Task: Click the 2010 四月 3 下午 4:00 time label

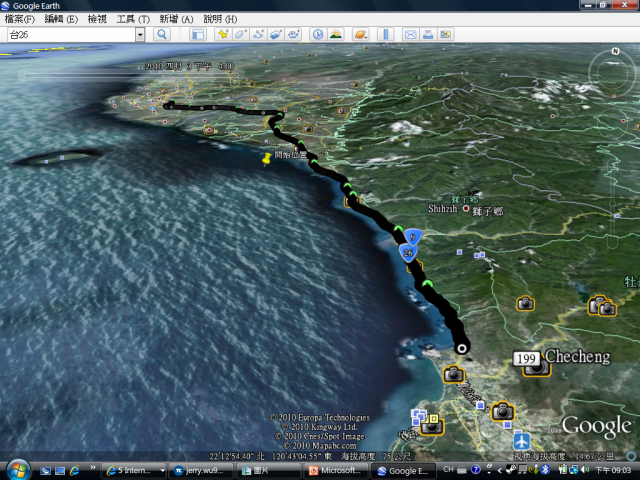Action: click(x=189, y=66)
